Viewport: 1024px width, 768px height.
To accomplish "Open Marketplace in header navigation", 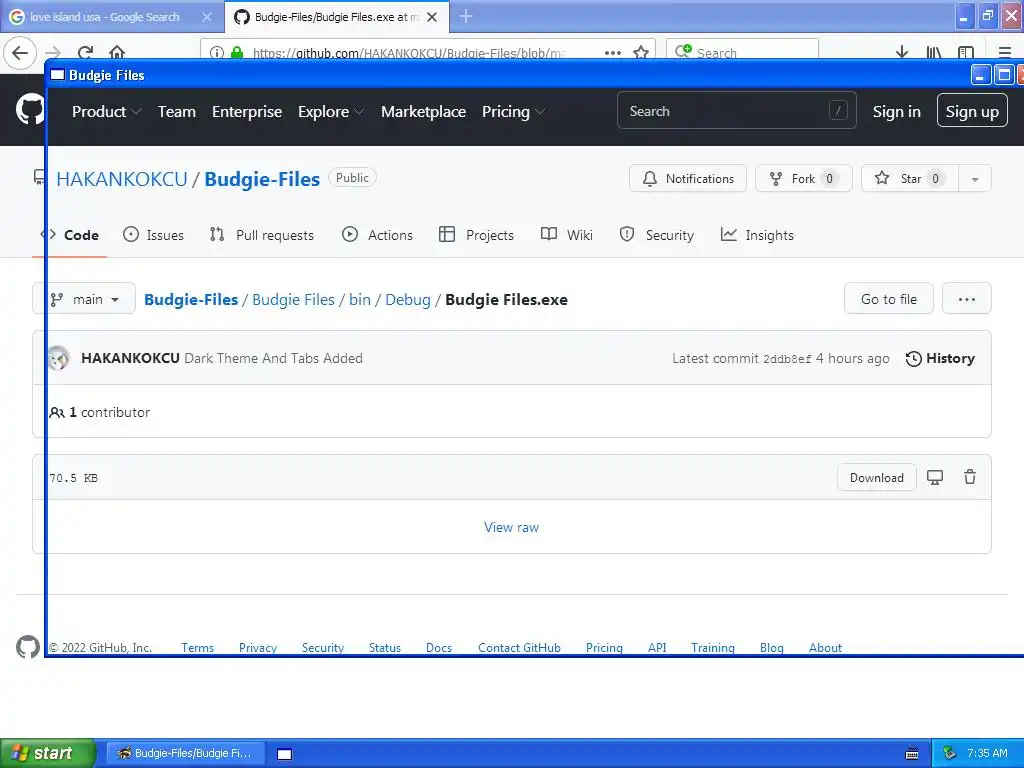I will coord(423,112).
